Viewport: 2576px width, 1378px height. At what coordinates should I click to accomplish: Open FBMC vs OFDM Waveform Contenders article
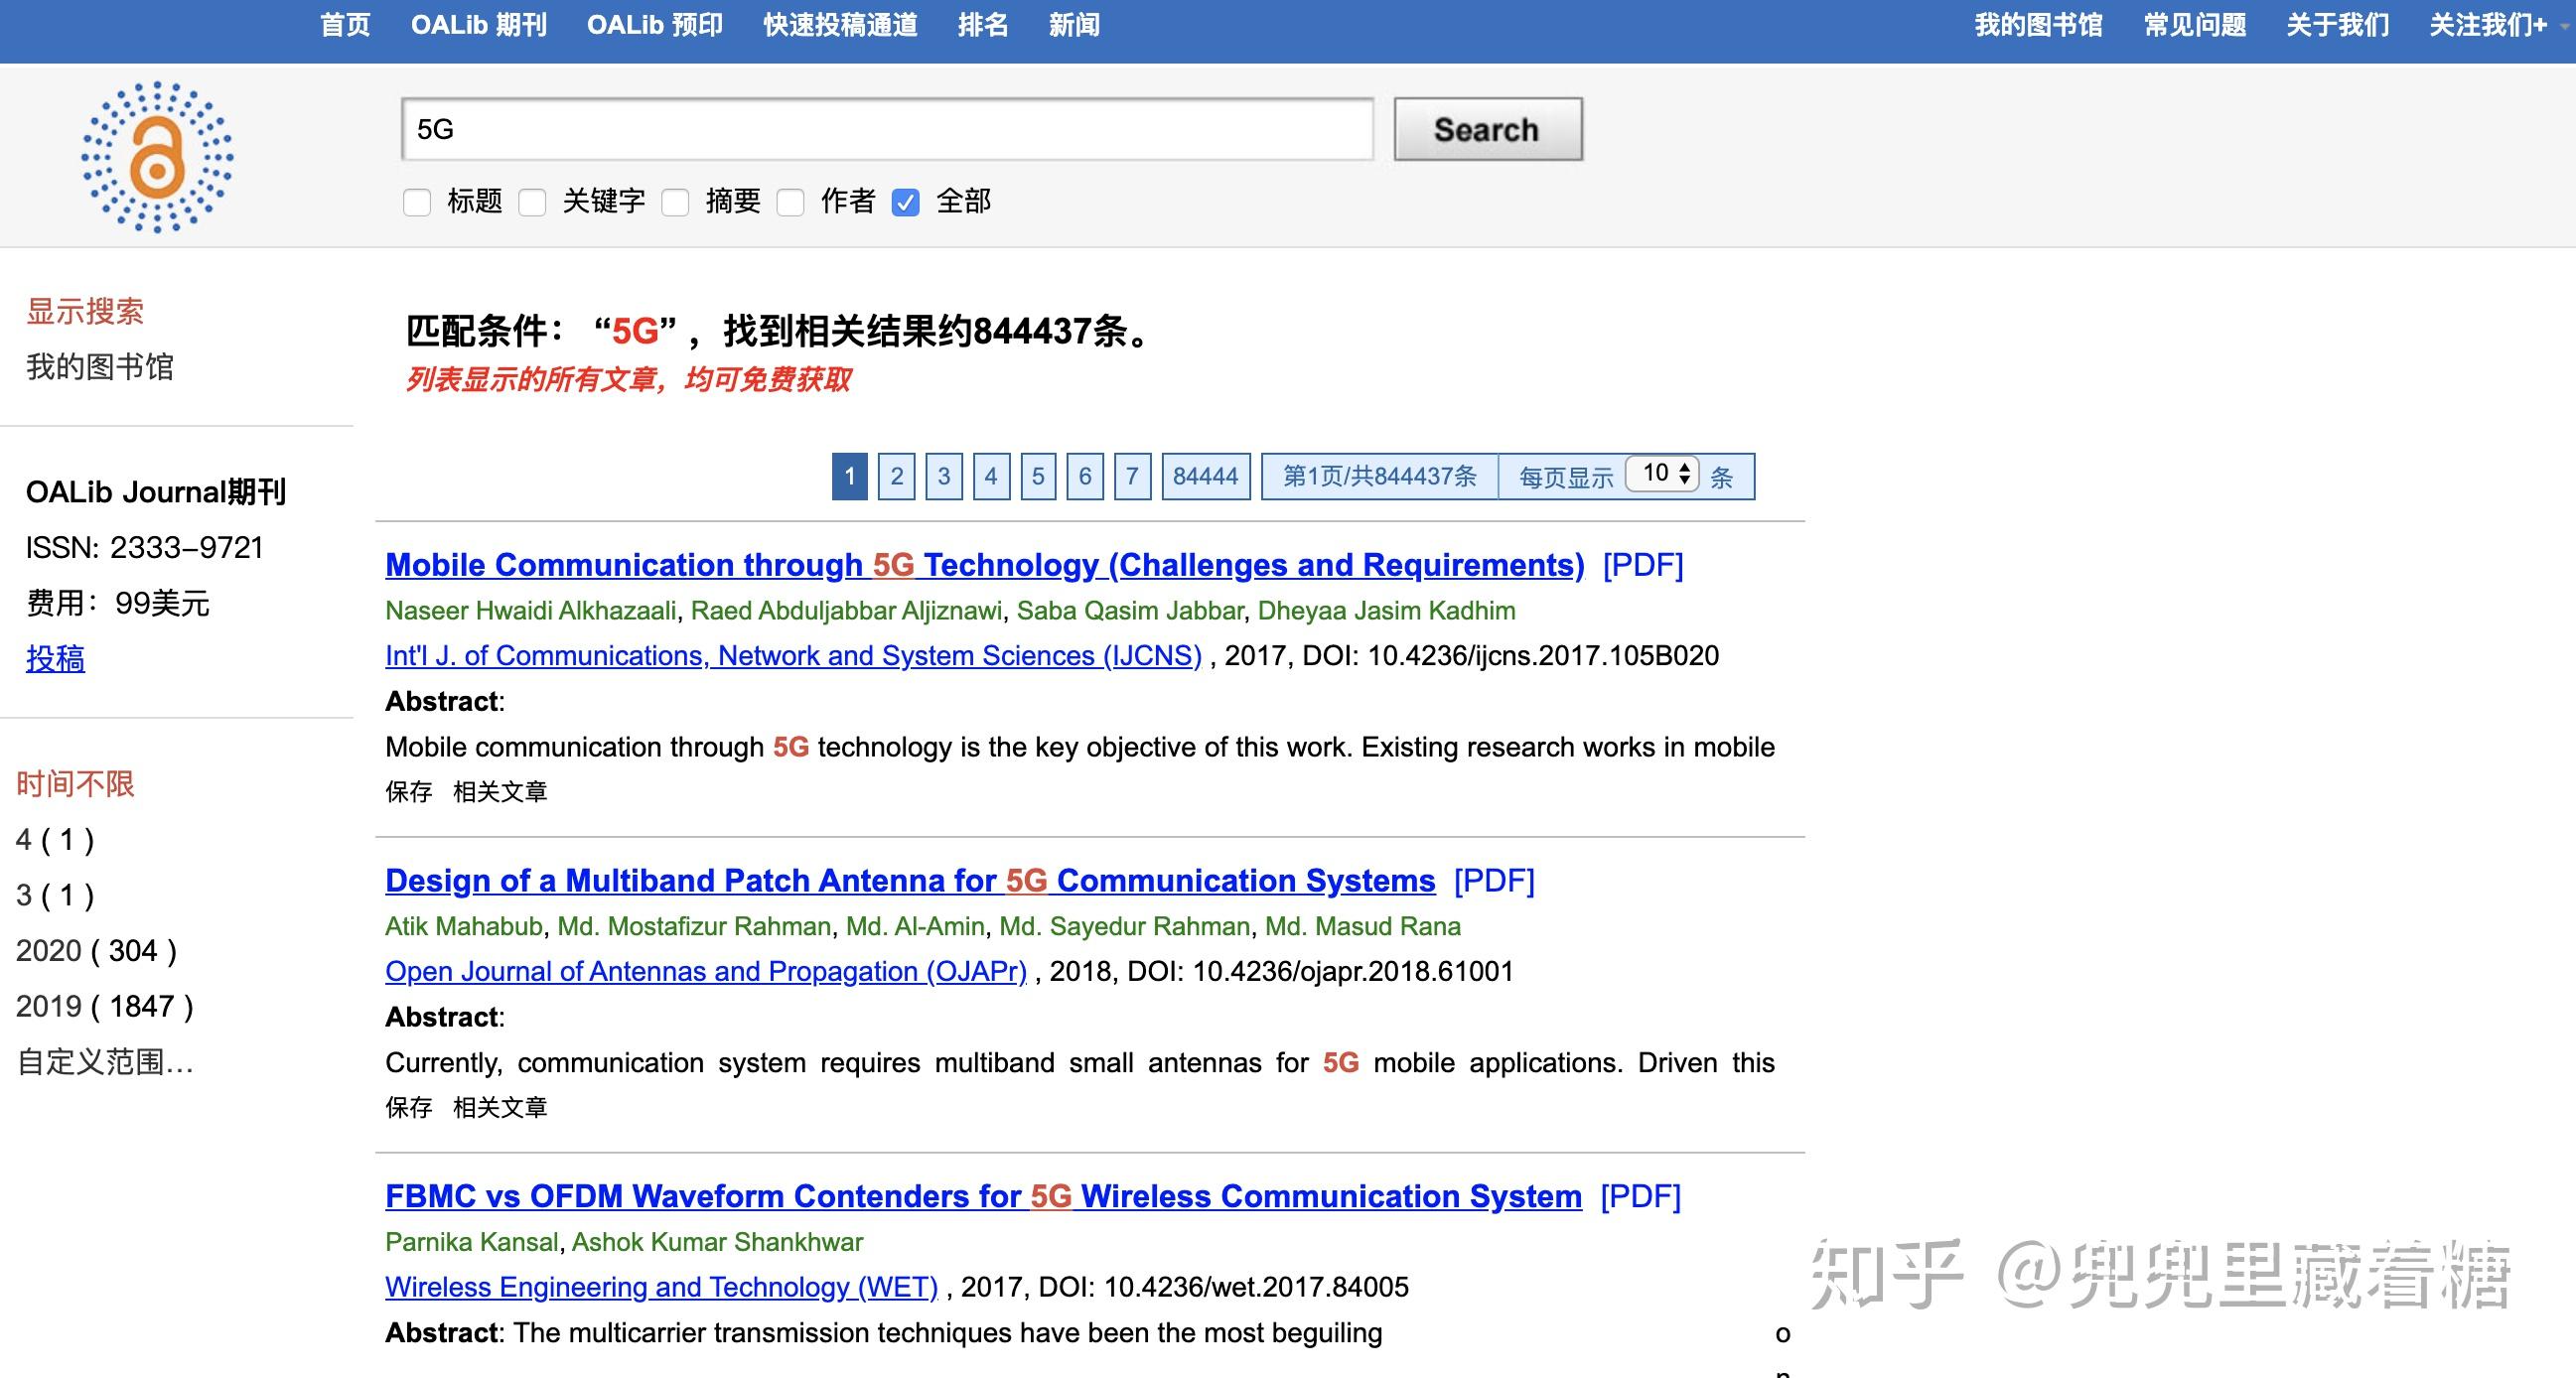(984, 1197)
